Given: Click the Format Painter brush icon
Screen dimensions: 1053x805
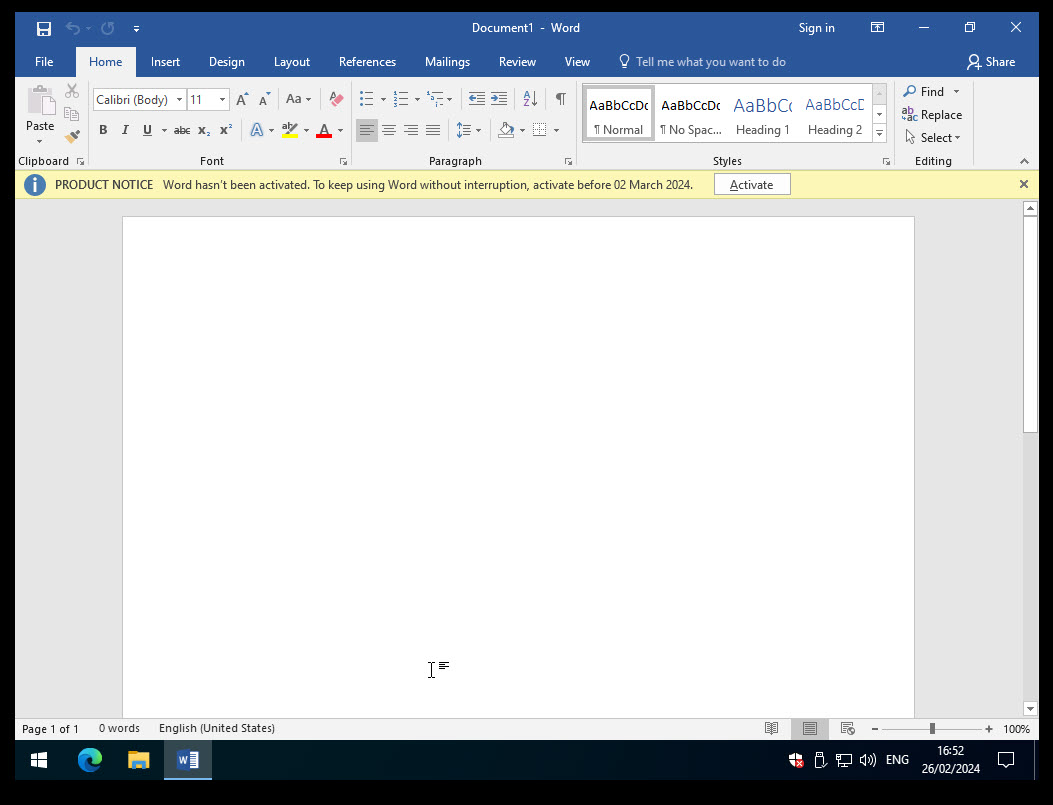Looking at the screenshot, I should coord(72,136).
